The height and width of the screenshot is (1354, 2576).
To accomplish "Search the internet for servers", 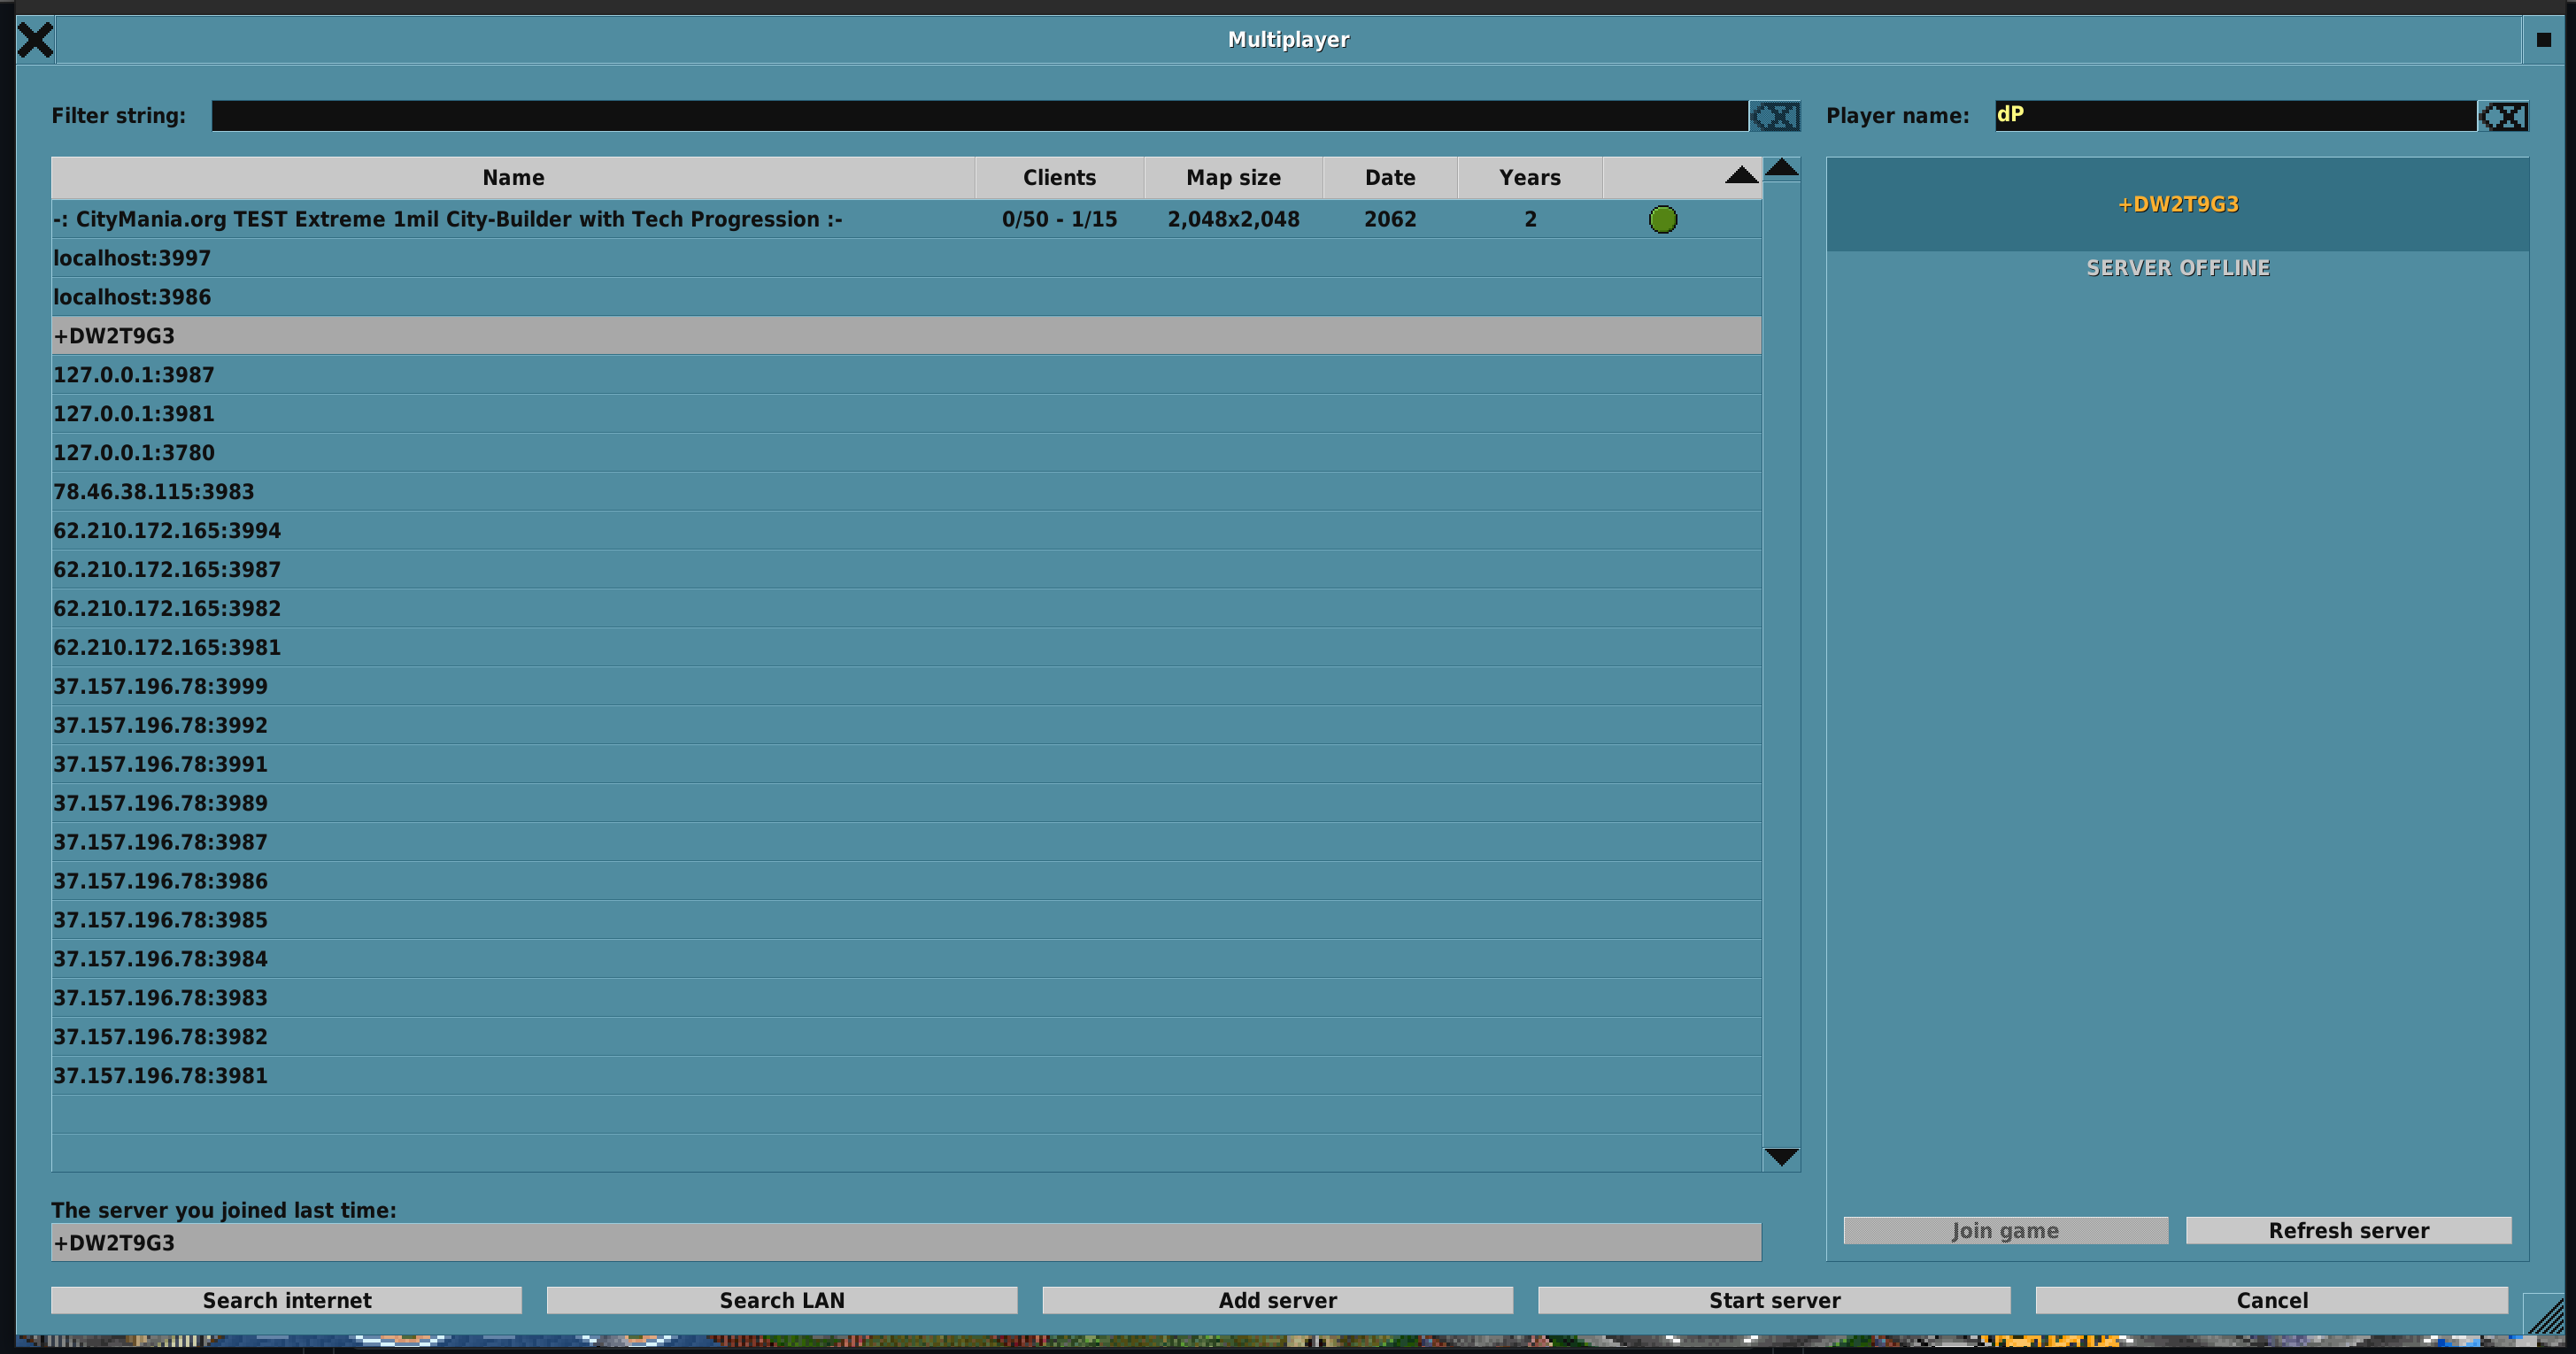I will tap(287, 1300).
